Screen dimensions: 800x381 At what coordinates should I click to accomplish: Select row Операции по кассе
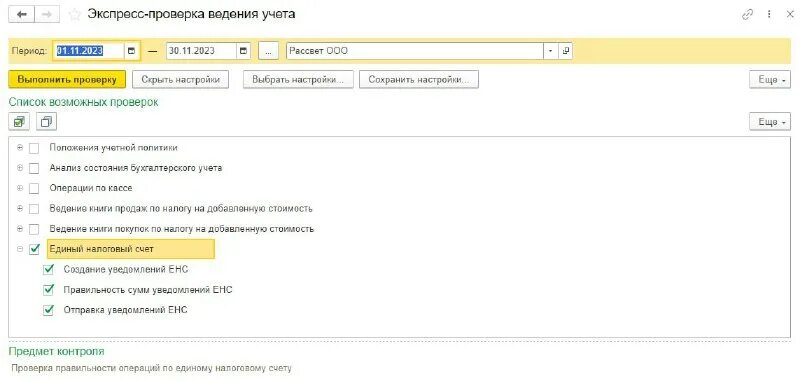click(91, 188)
